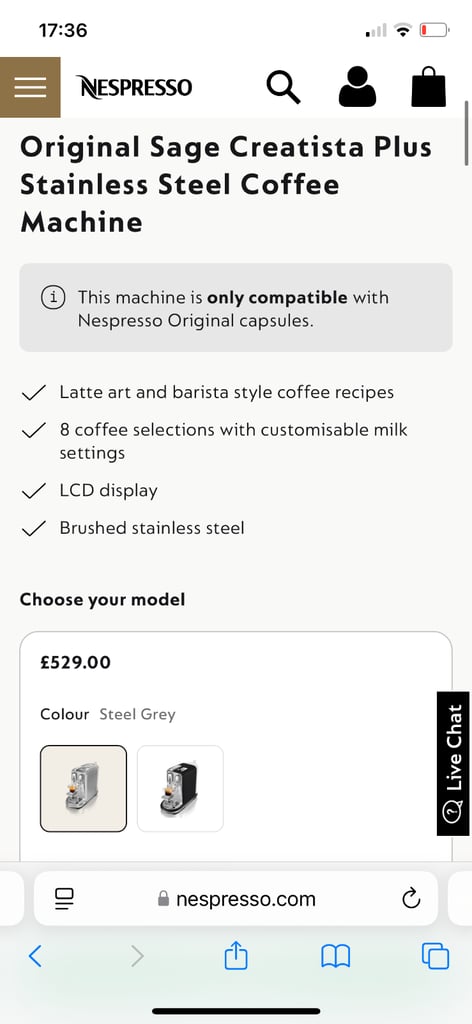This screenshot has width=472, height=1024.
Task: Reload page with Safari refresh icon
Action: pyautogui.click(x=411, y=899)
